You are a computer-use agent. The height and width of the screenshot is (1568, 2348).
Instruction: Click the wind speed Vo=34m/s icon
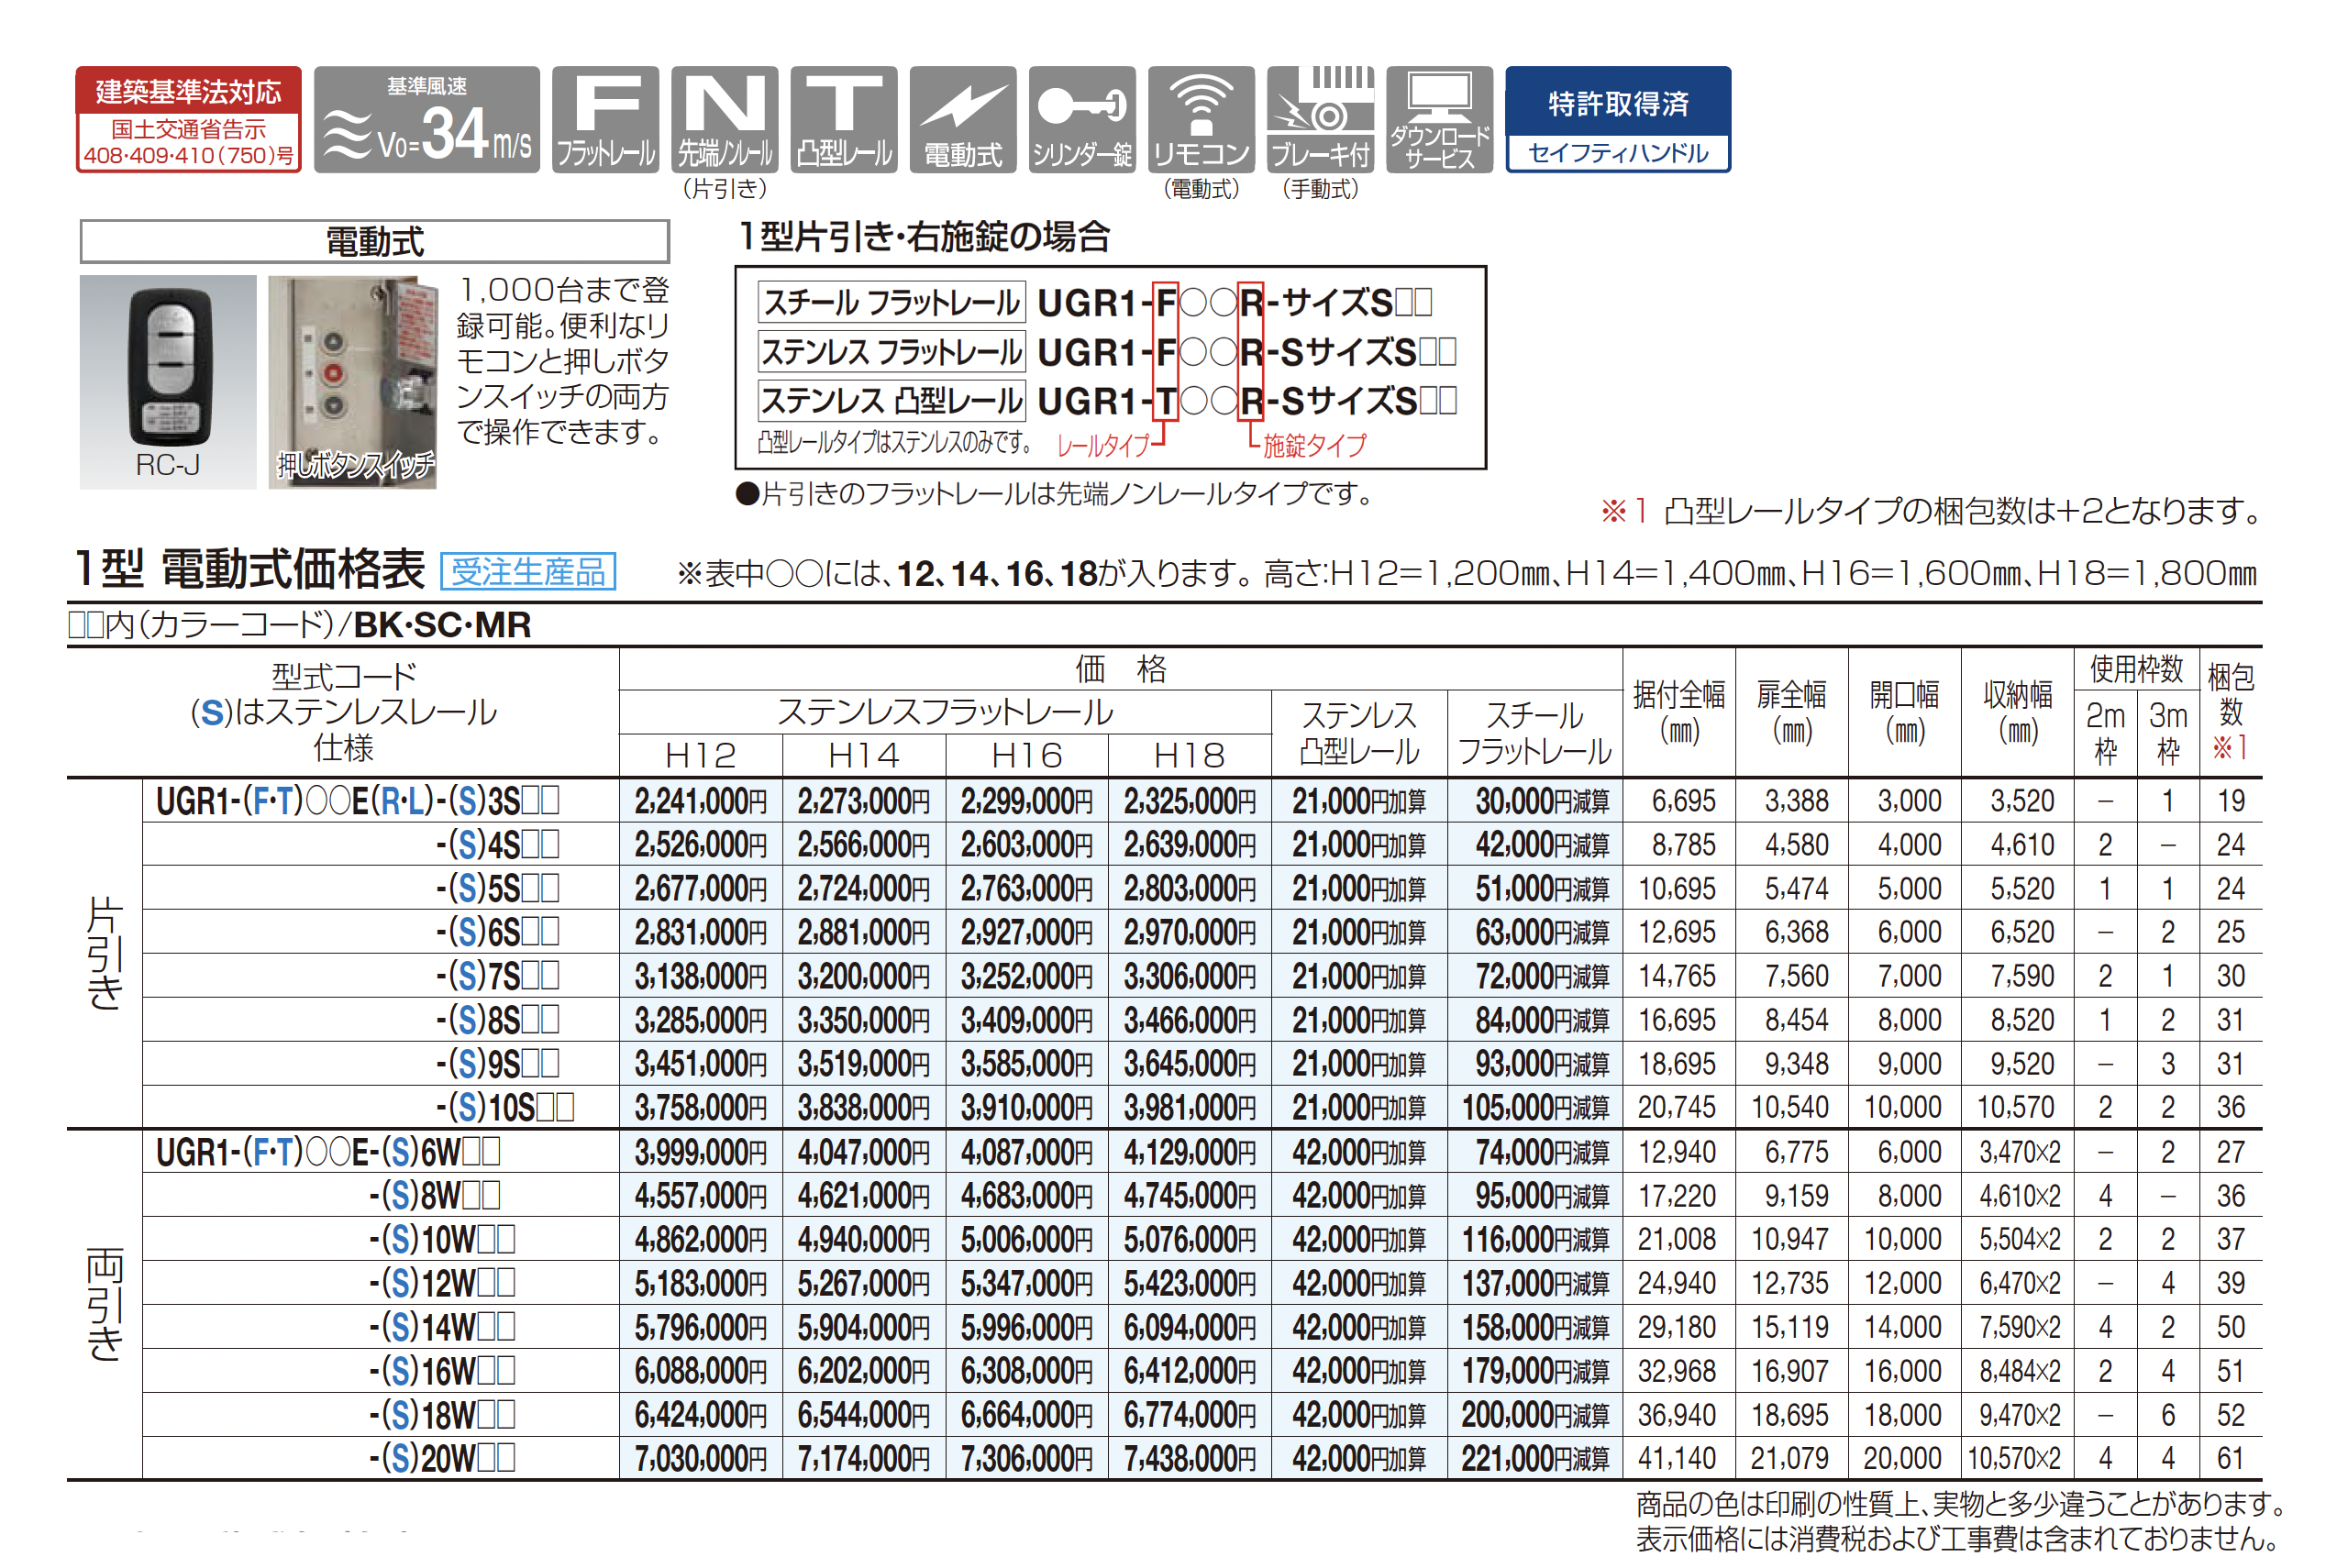pos(426,119)
